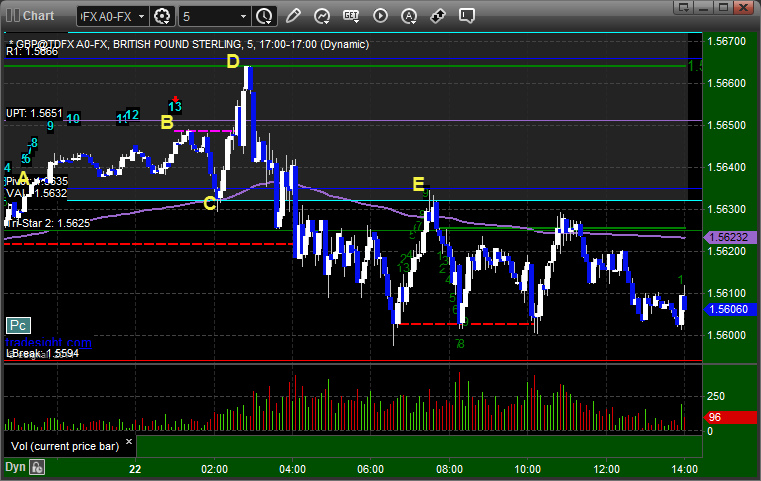Viewport: 761px width, 481px height.
Task: Click the play/replay button icon
Action: [x=380, y=16]
